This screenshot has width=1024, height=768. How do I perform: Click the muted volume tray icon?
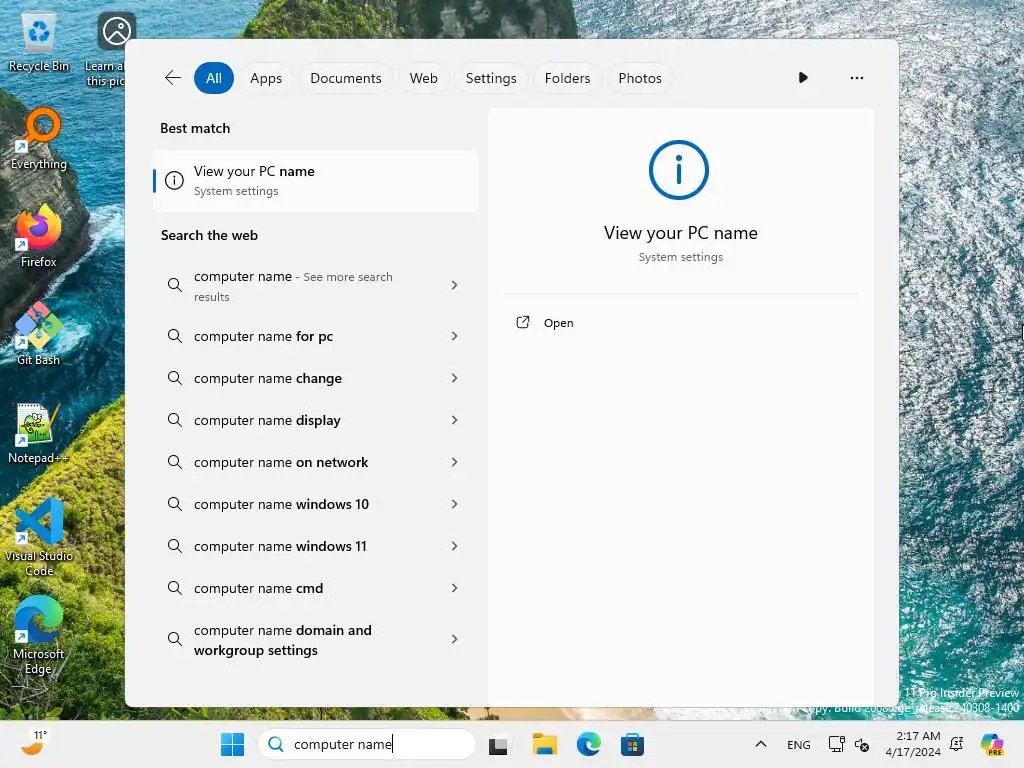coord(861,744)
